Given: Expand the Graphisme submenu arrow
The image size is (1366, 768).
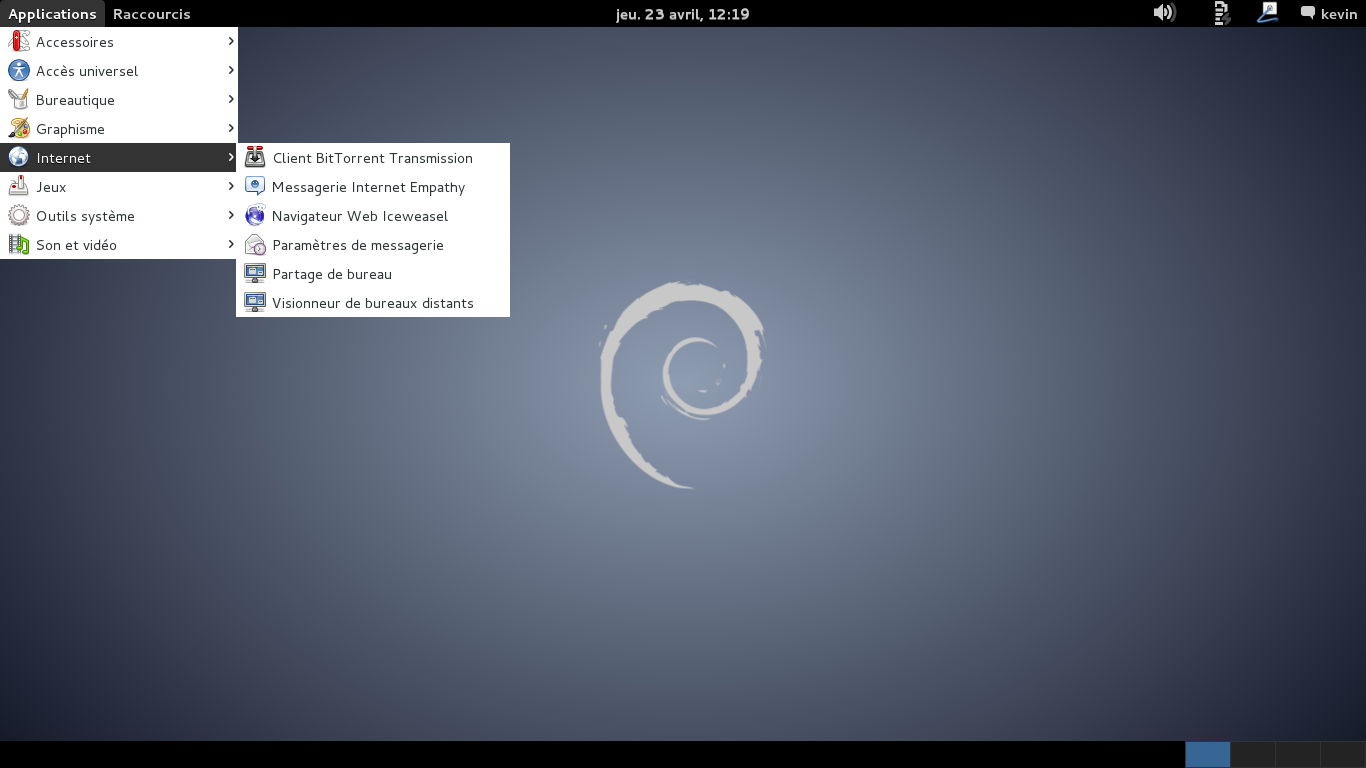Looking at the screenshot, I should click(231, 128).
